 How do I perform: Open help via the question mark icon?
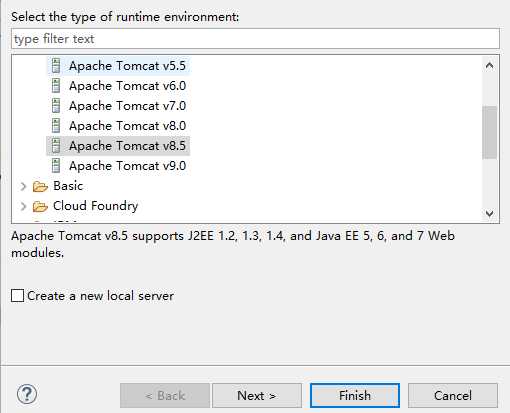click(x=27, y=395)
